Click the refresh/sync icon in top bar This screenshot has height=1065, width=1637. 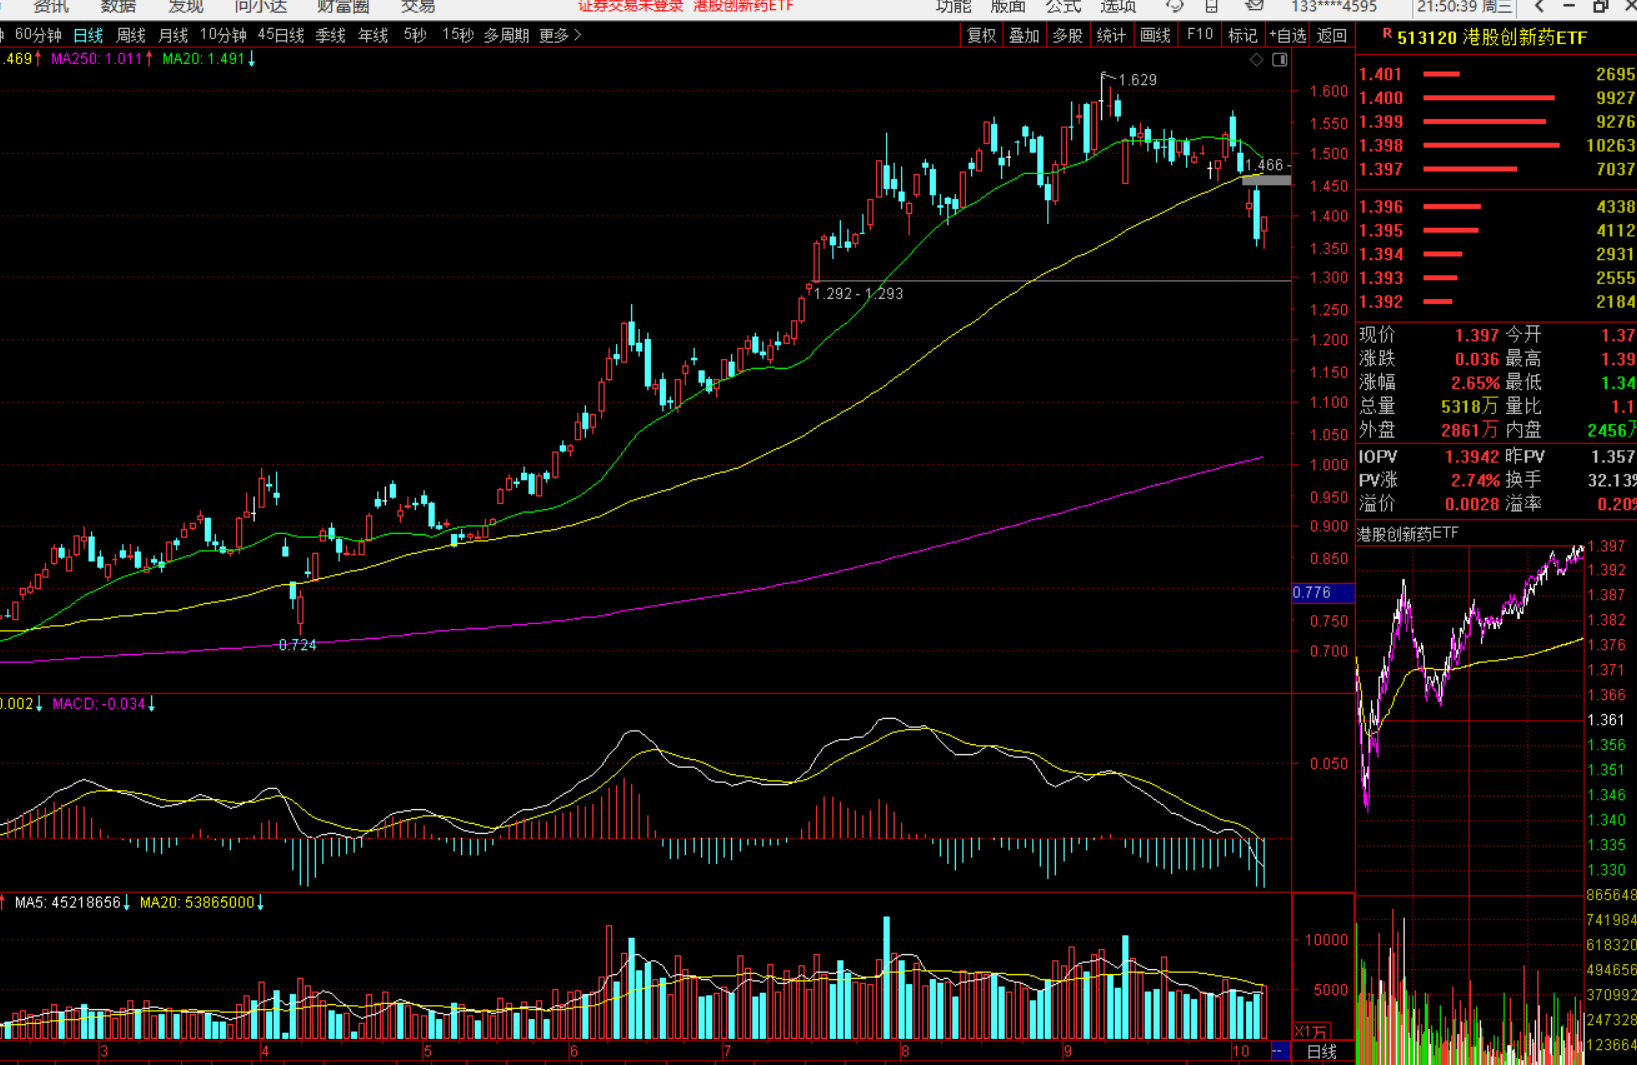coord(1175,6)
